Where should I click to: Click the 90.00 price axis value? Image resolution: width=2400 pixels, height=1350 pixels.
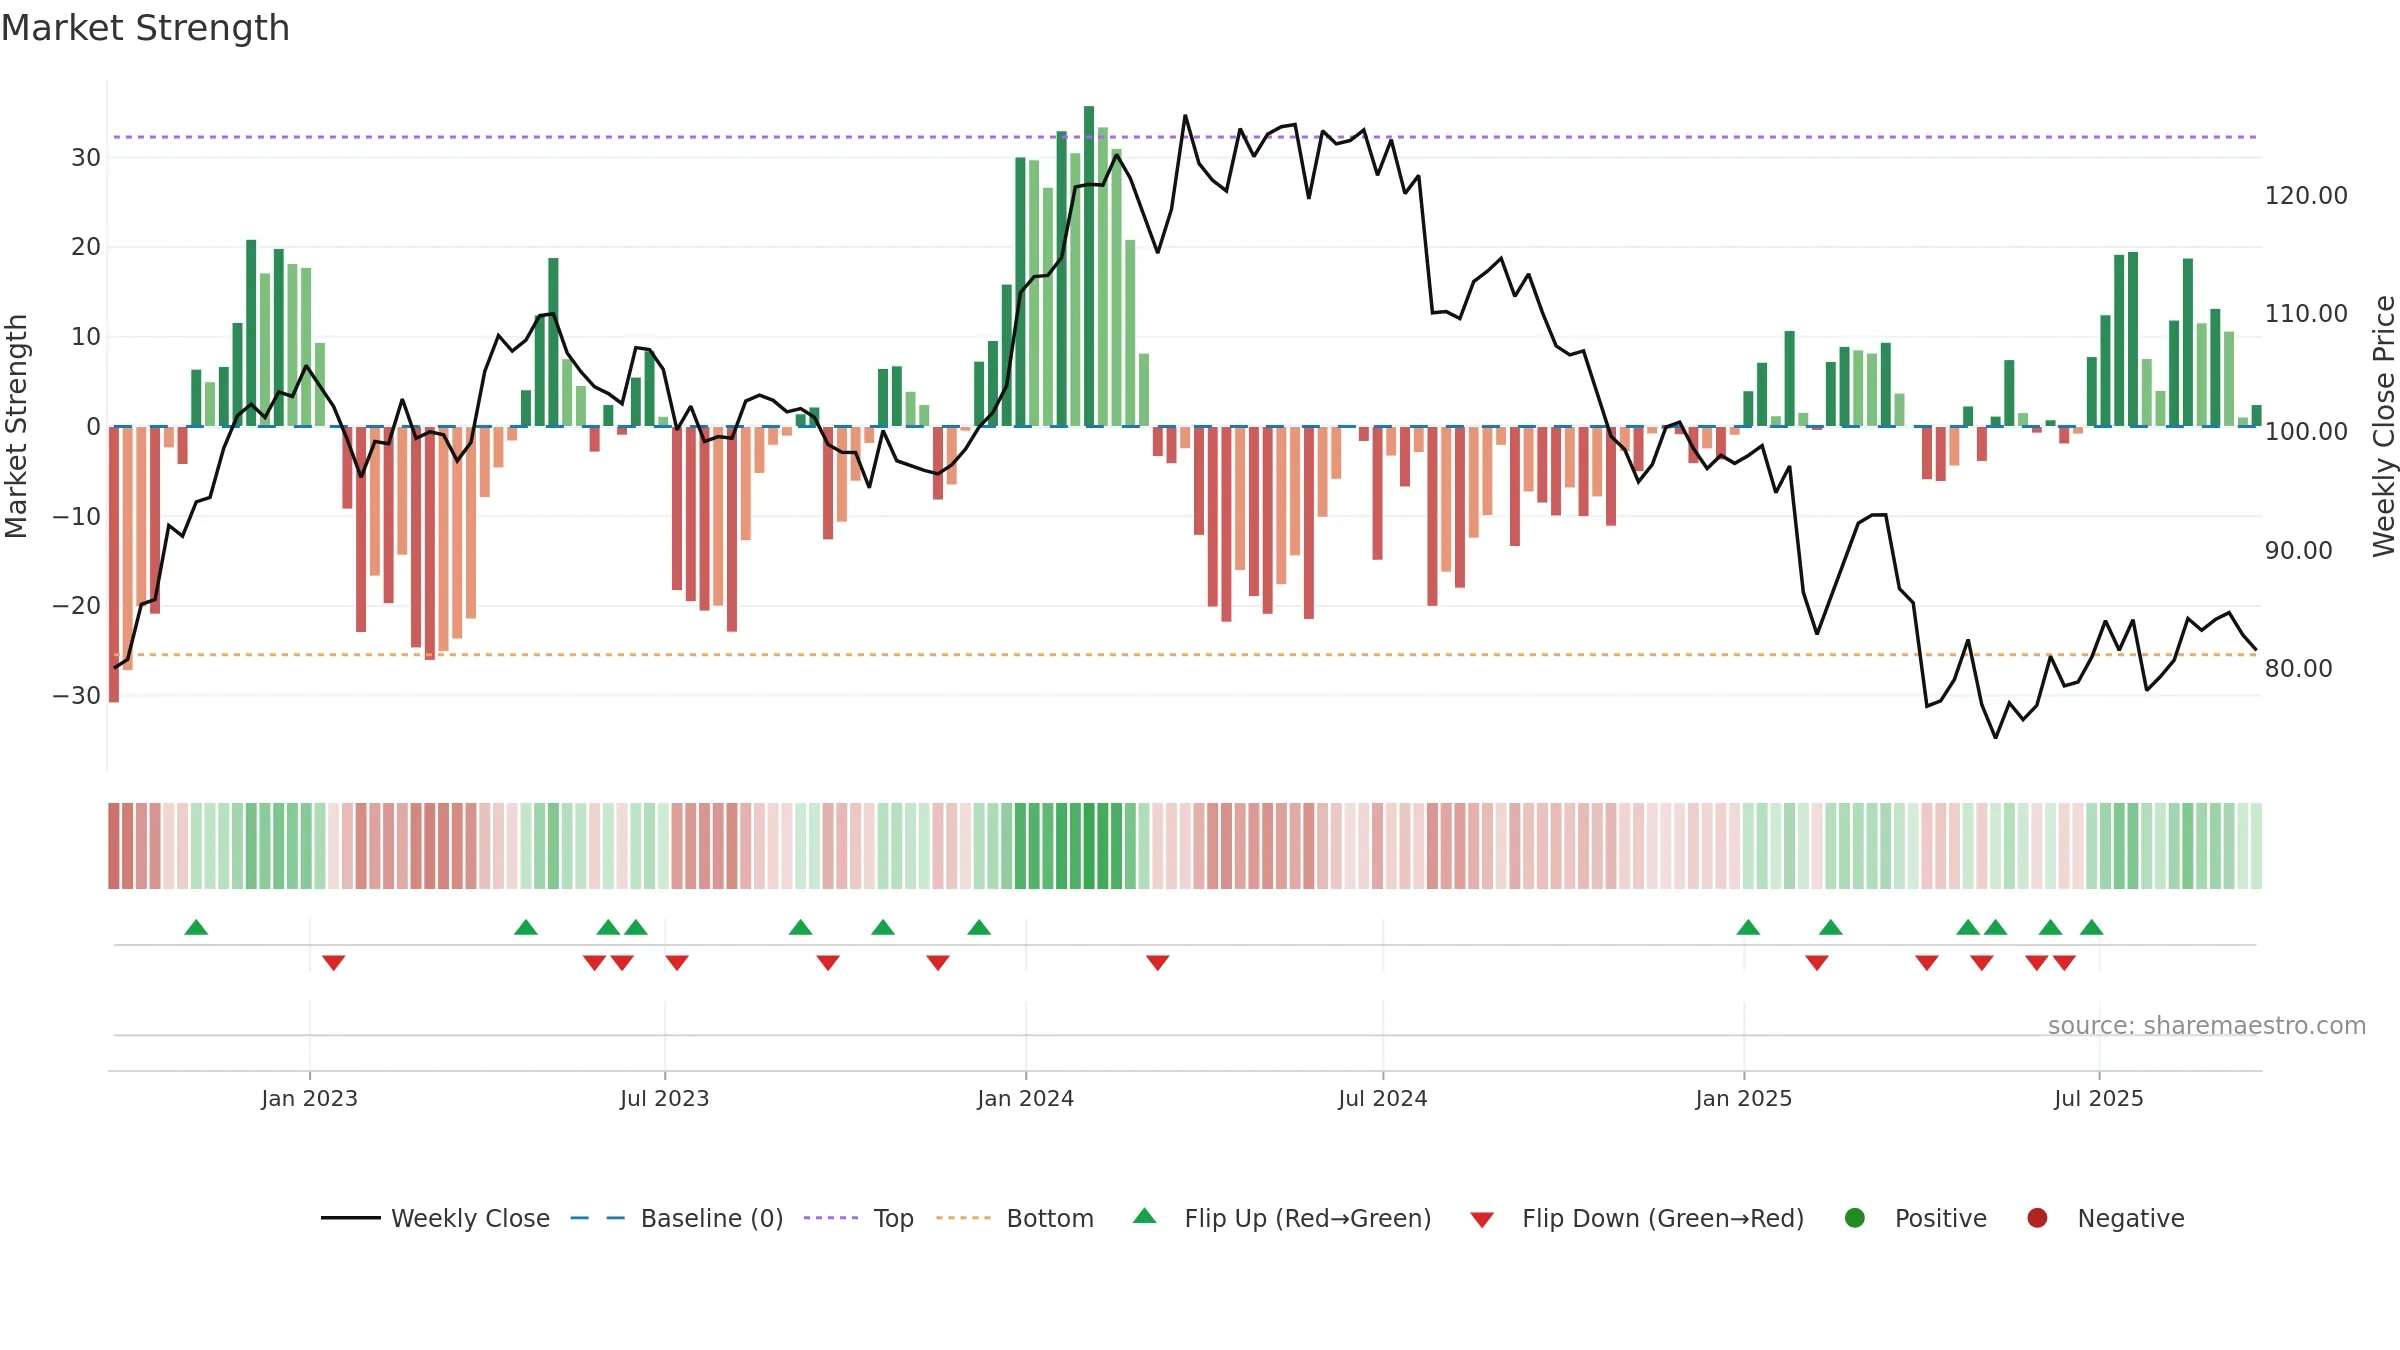click(2298, 550)
